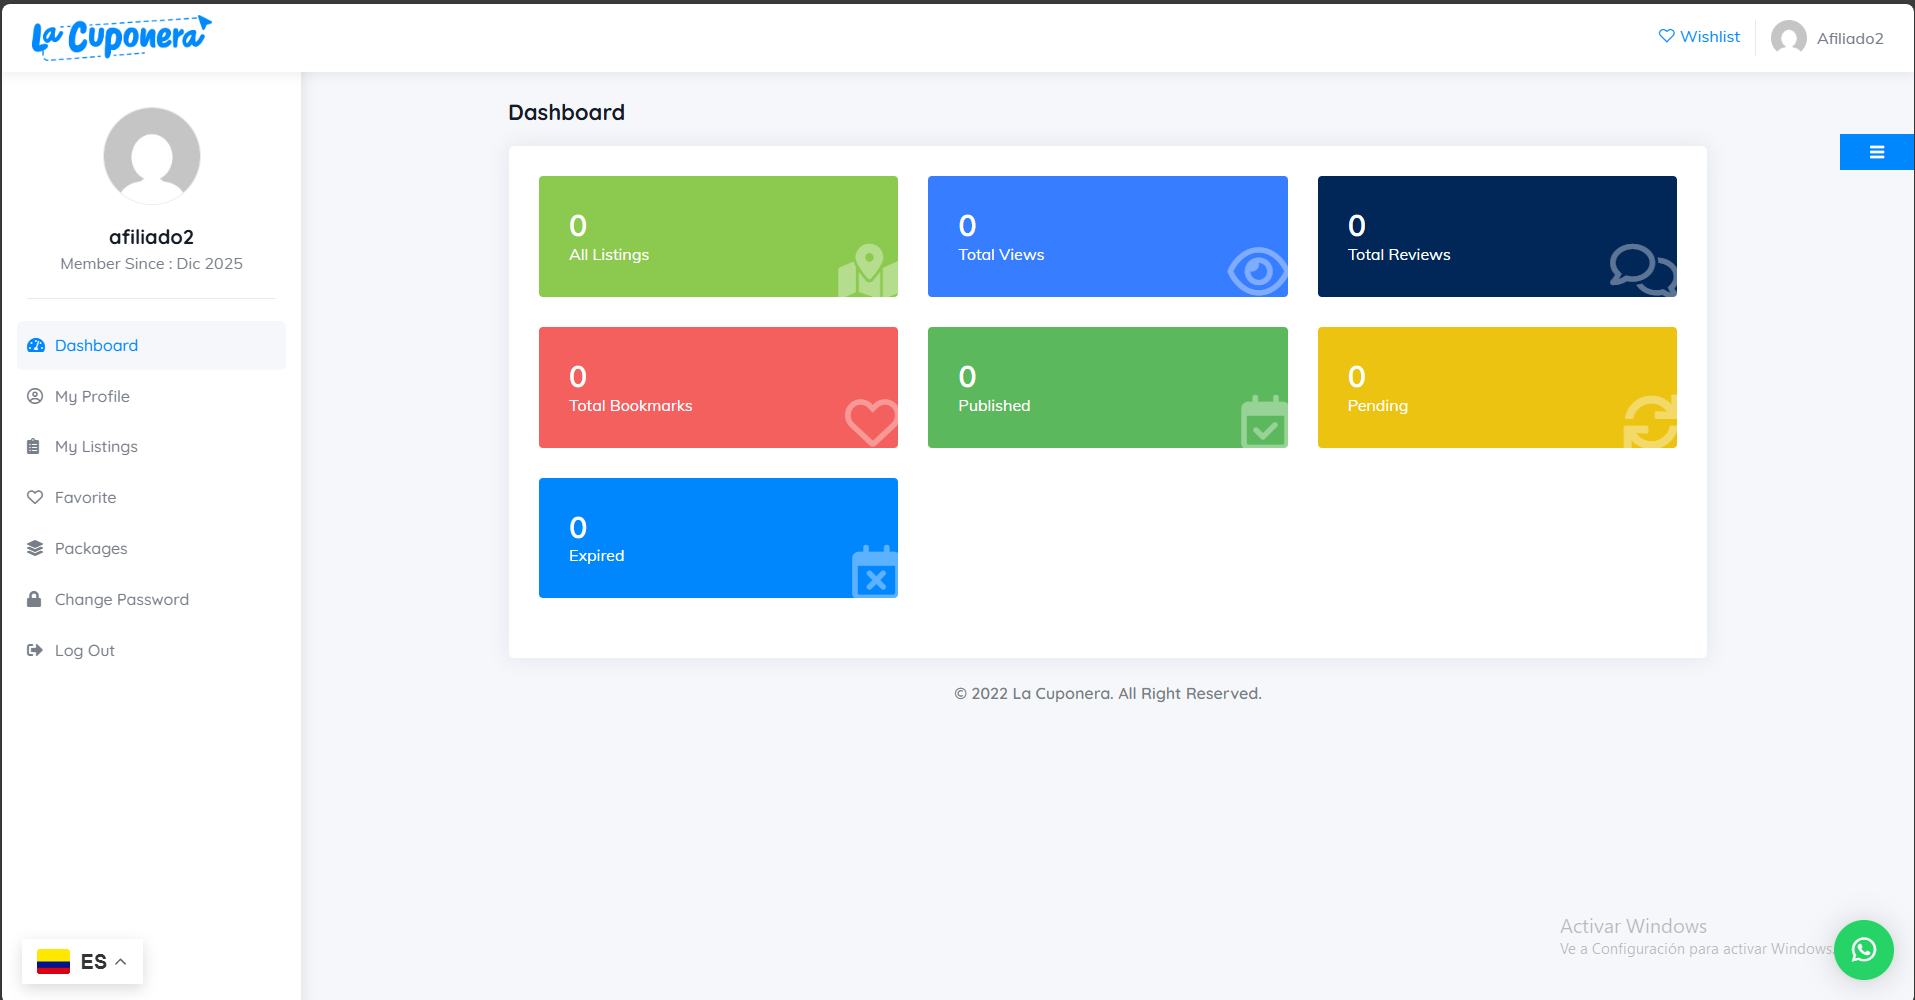Click the Expired listings card
The image size is (1915, 1000).
pyautogui.click(x=718, y=537)
